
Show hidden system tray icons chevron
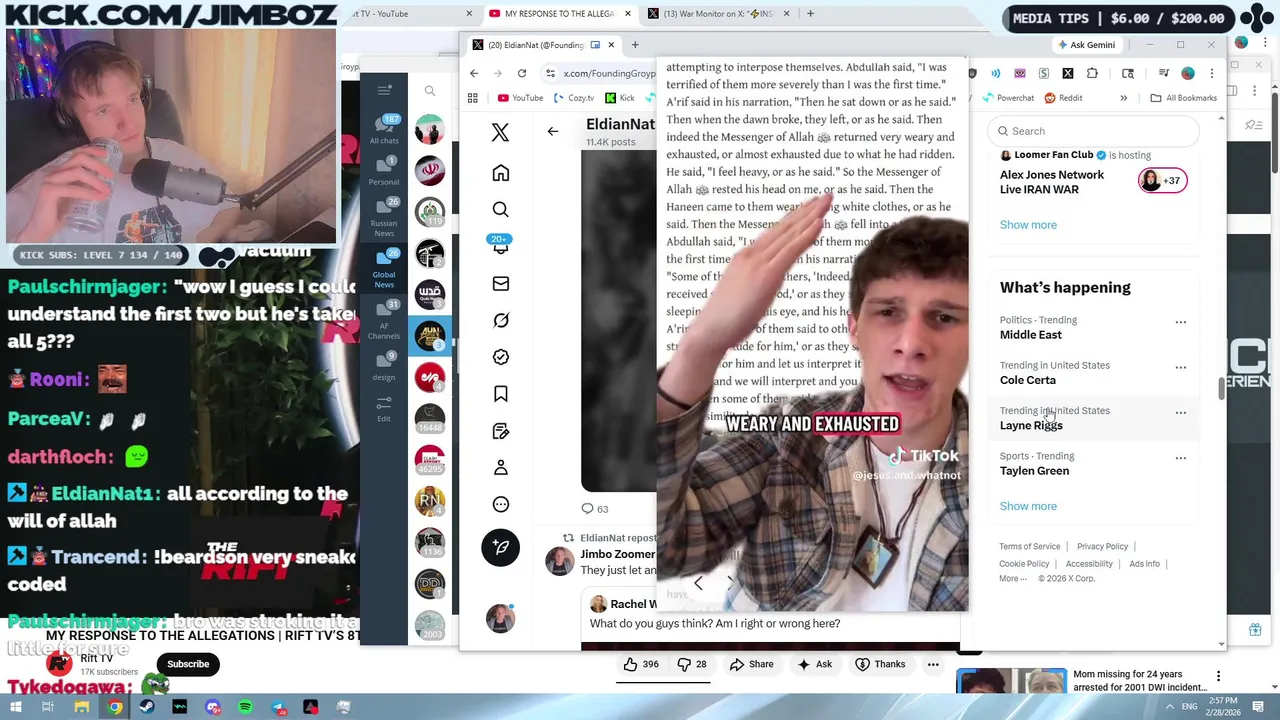(1169, 707)
